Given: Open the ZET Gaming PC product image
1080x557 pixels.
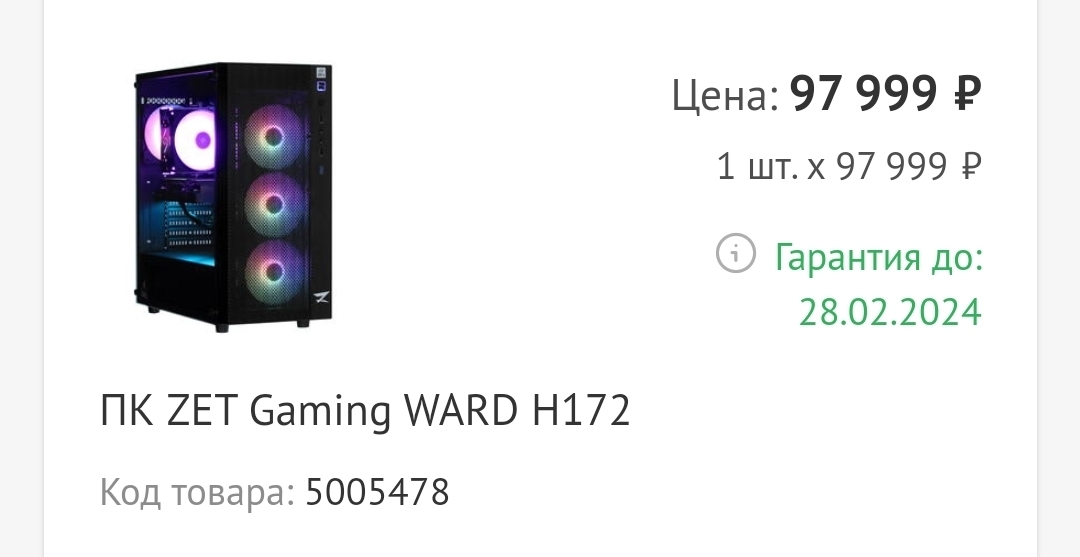Looking at the screenshot, I should point(233,198).
